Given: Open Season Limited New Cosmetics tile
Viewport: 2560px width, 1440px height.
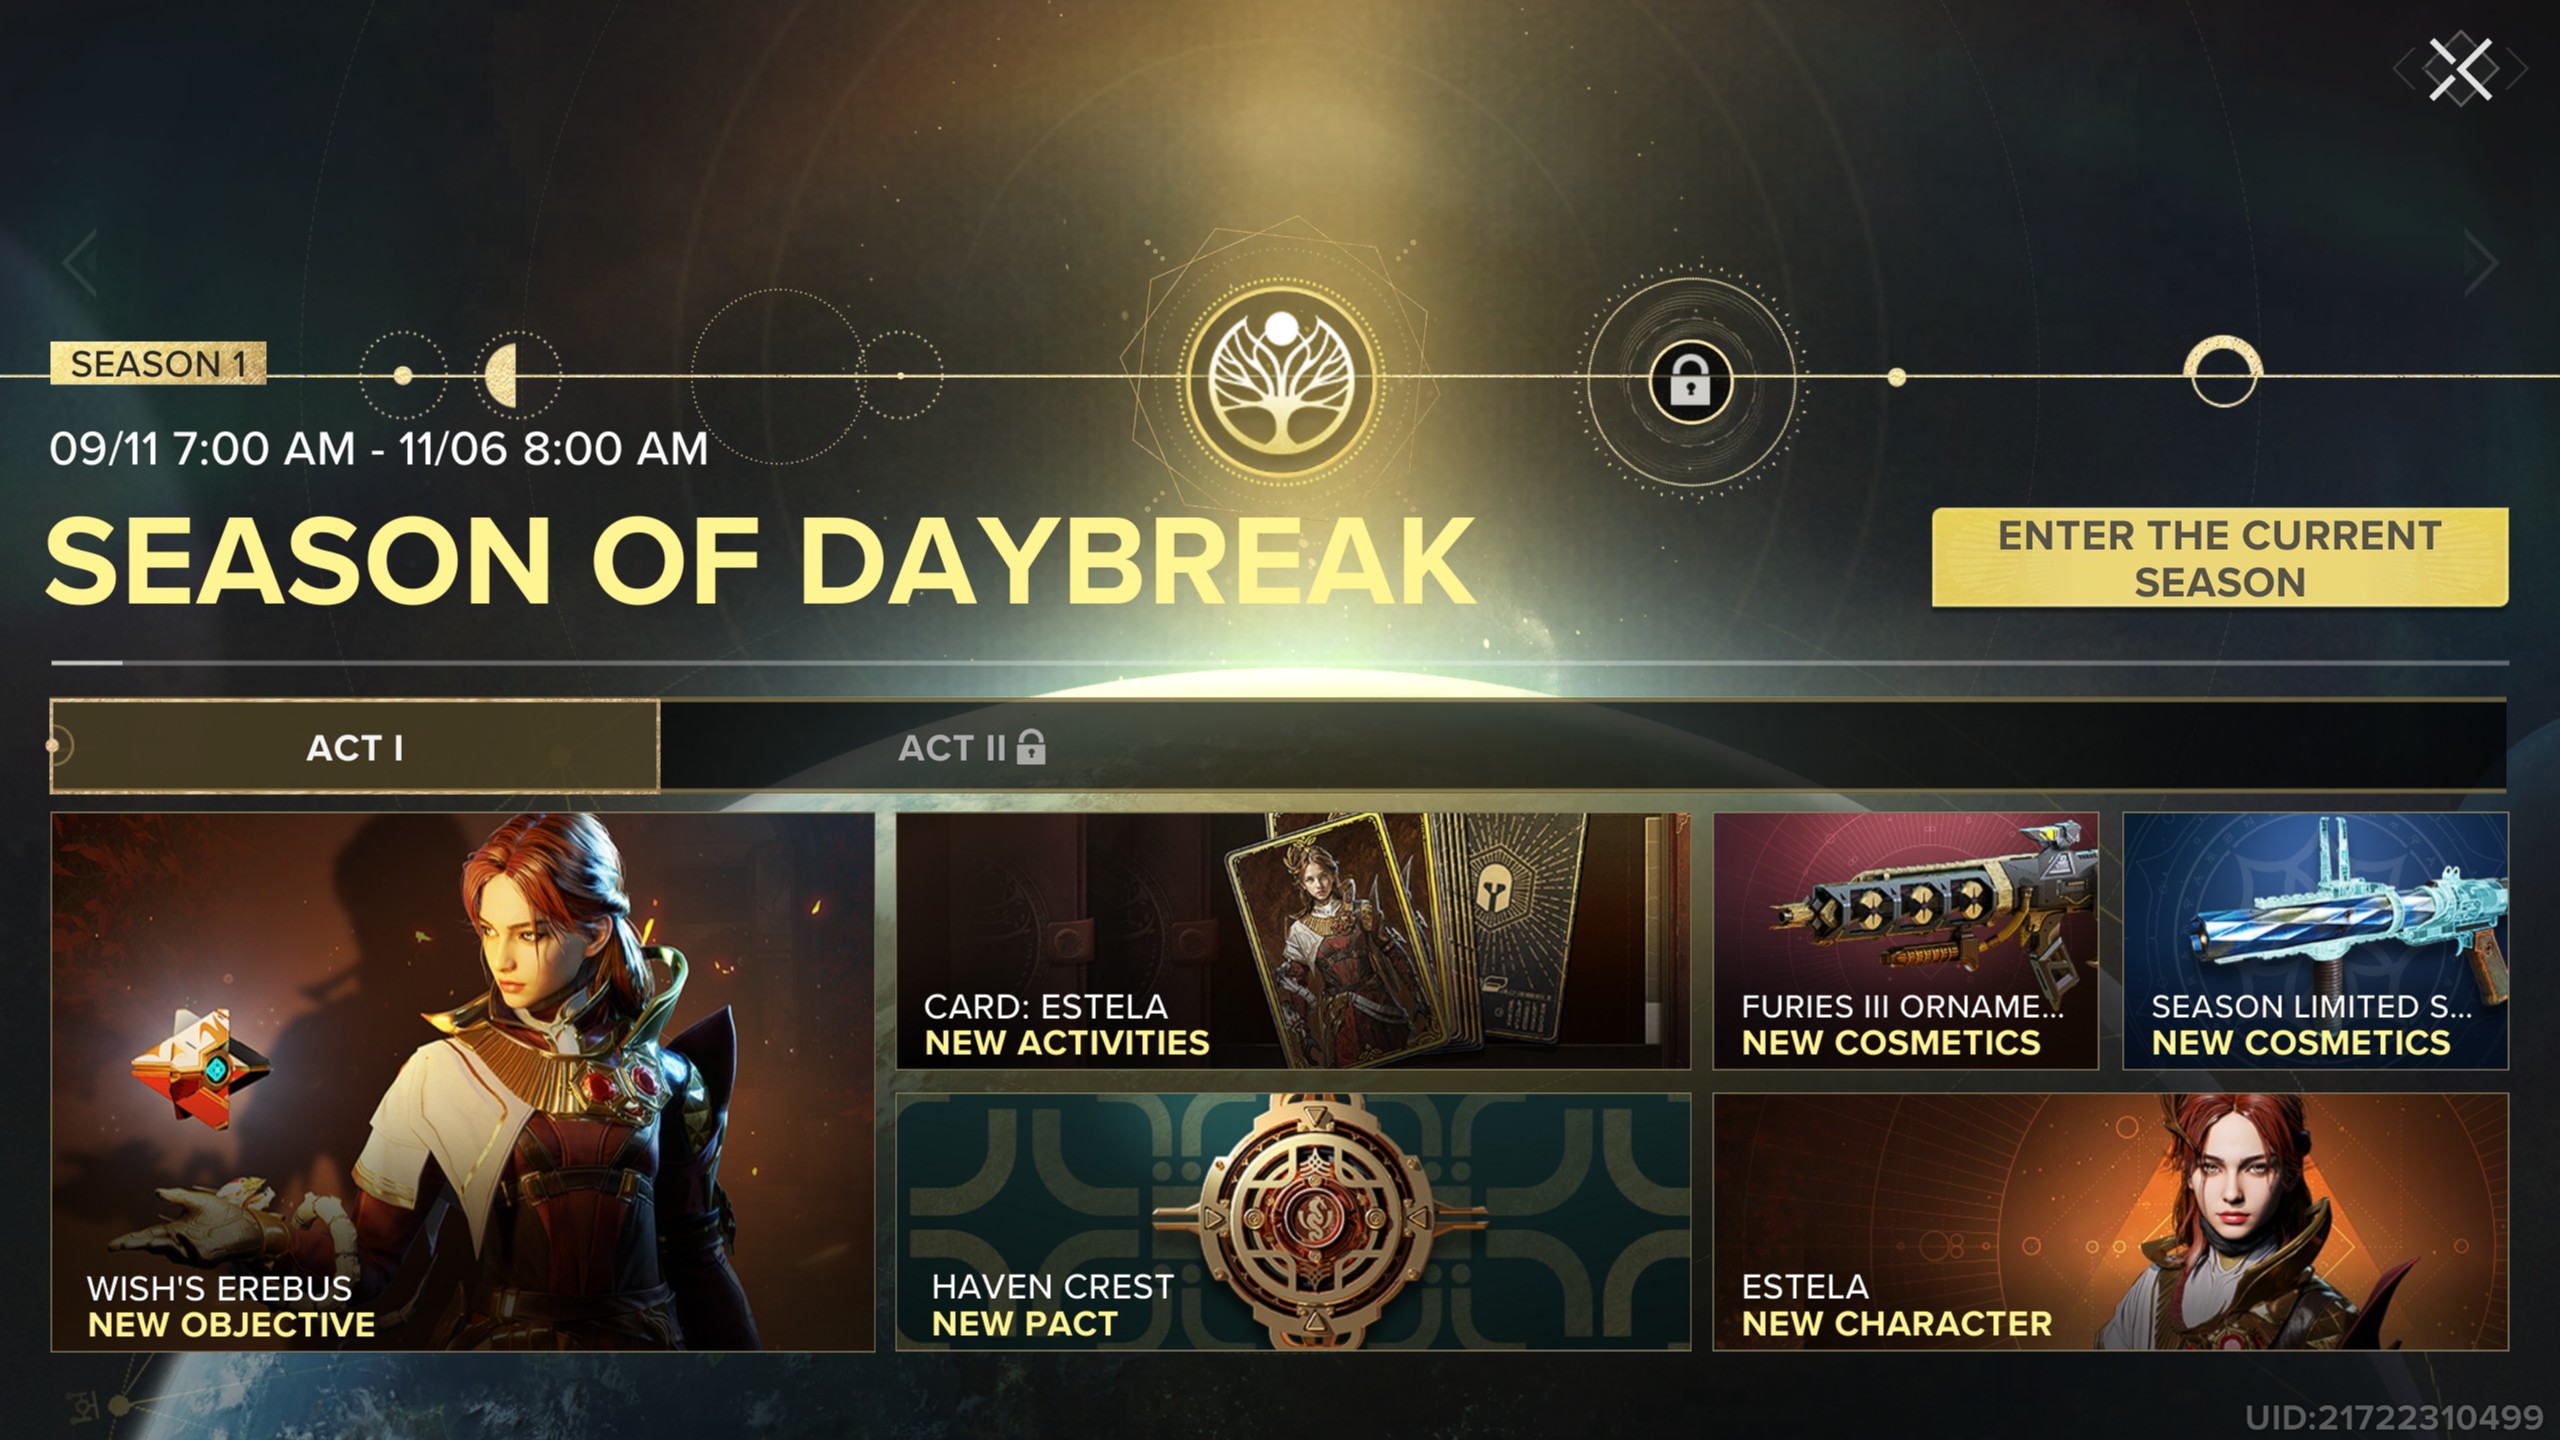Looking at the screenshot, I should coord(2315,941).
